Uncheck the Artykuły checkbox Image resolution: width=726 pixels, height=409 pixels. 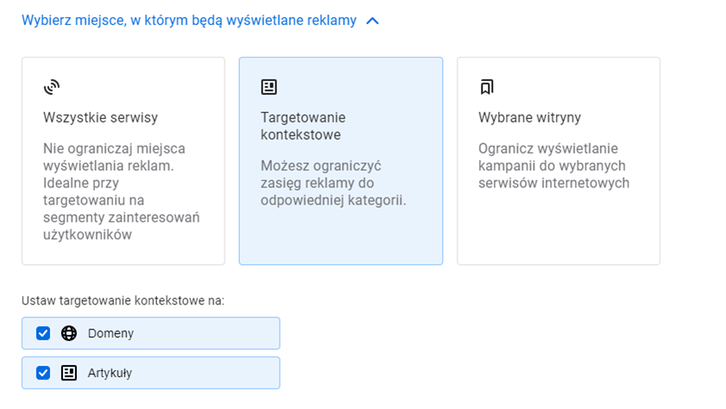[x=43, y=373]
